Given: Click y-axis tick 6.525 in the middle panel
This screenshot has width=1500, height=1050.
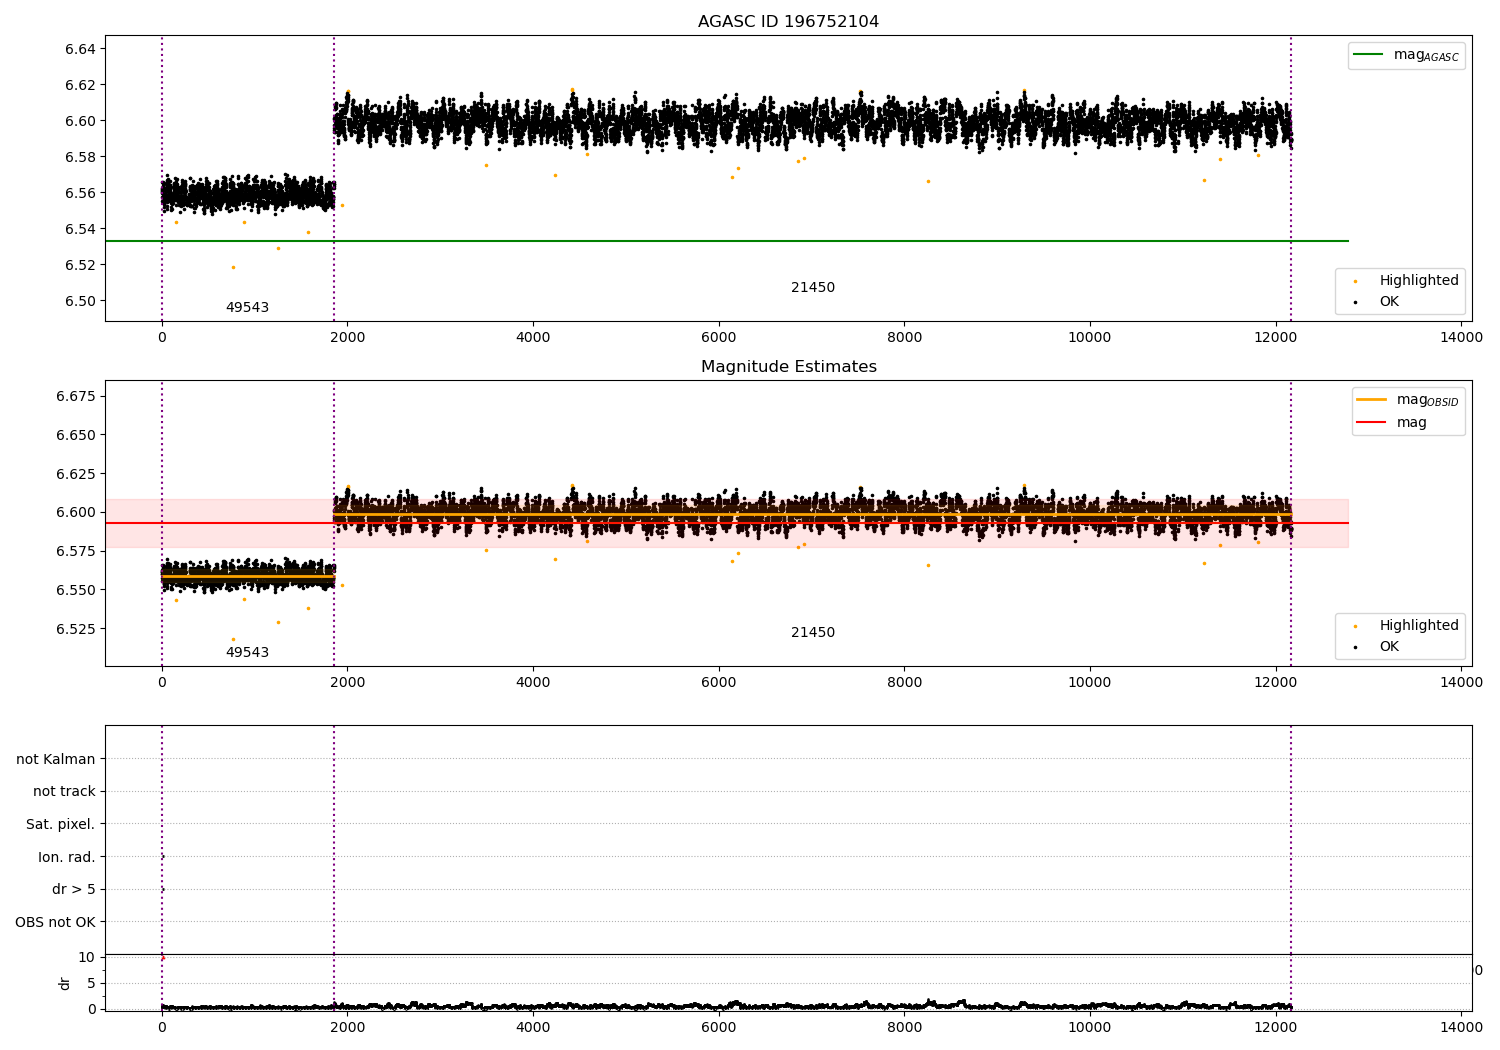Looking at the screenshot, I should [x=76, y=629].
